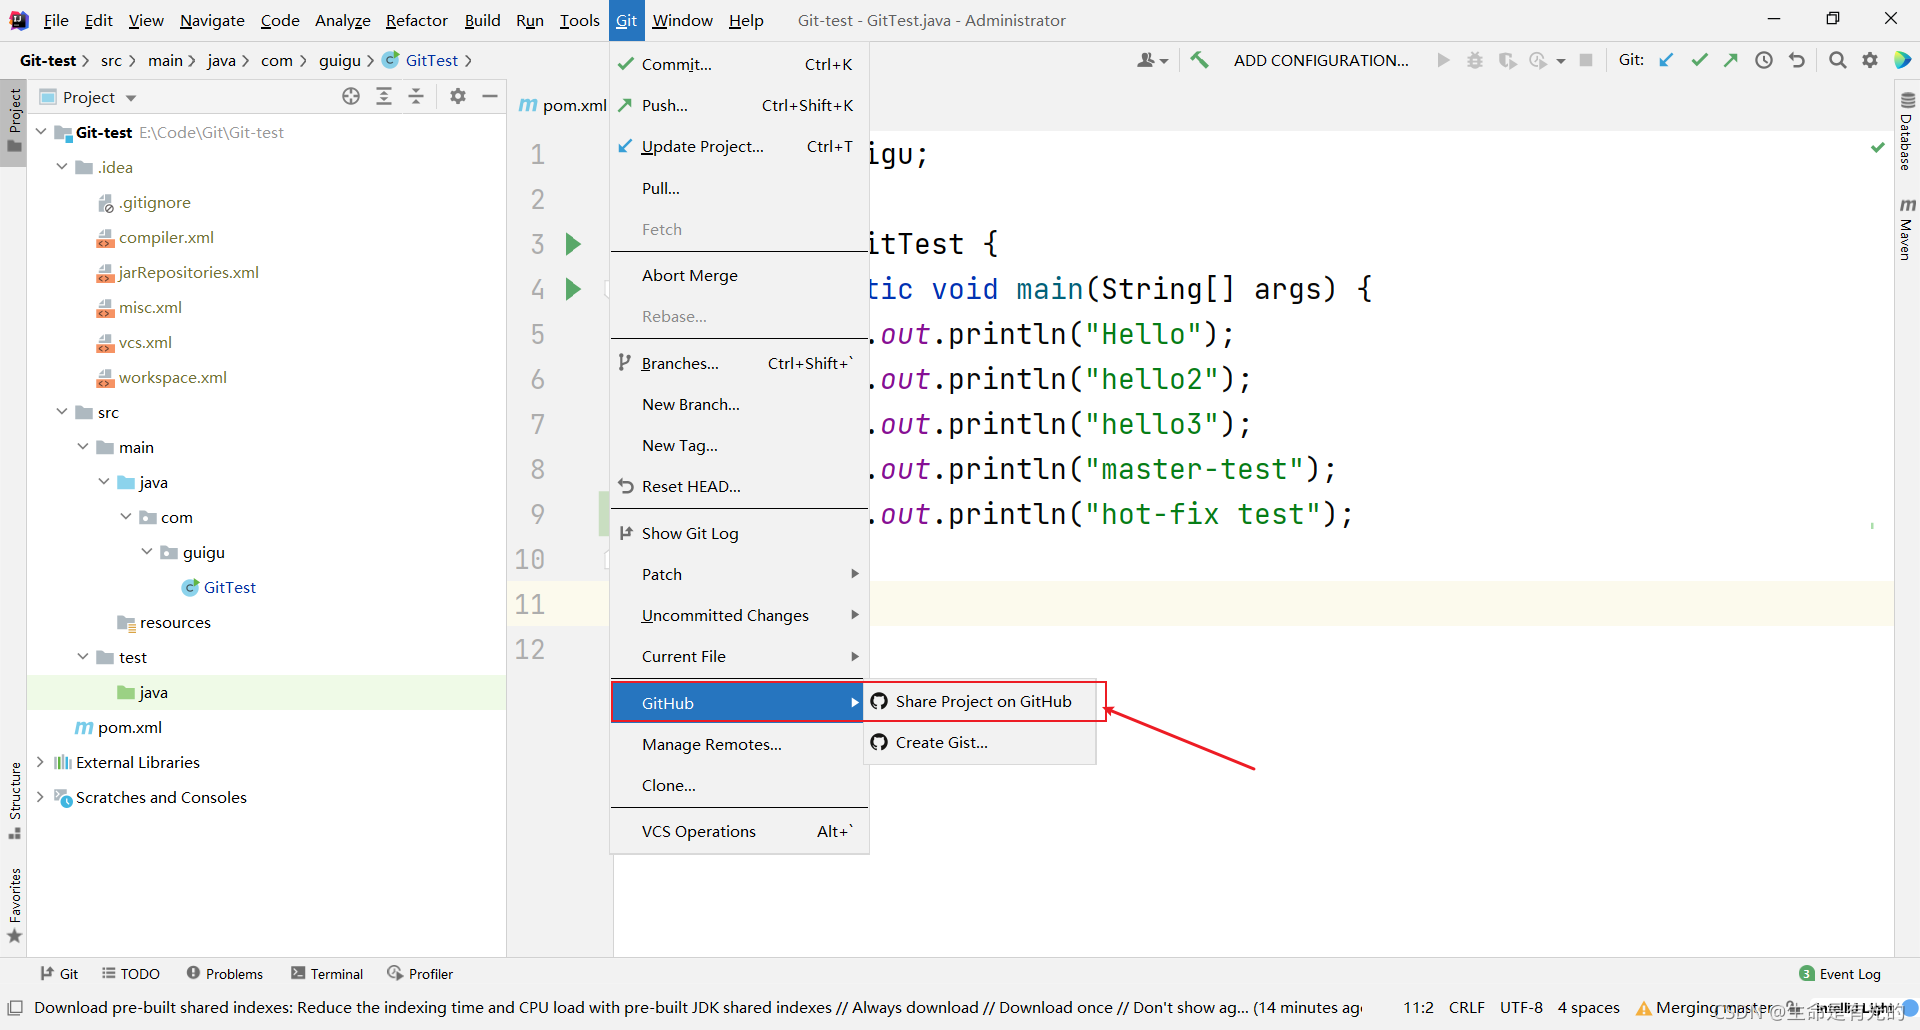Click GitTest breadcrumb in navigation bar

point(421,60)
